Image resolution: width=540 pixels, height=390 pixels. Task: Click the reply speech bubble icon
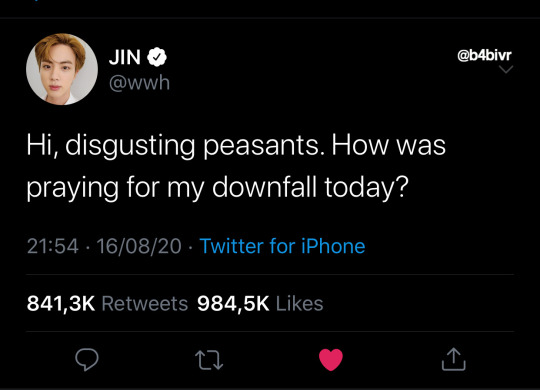point(87,359)
